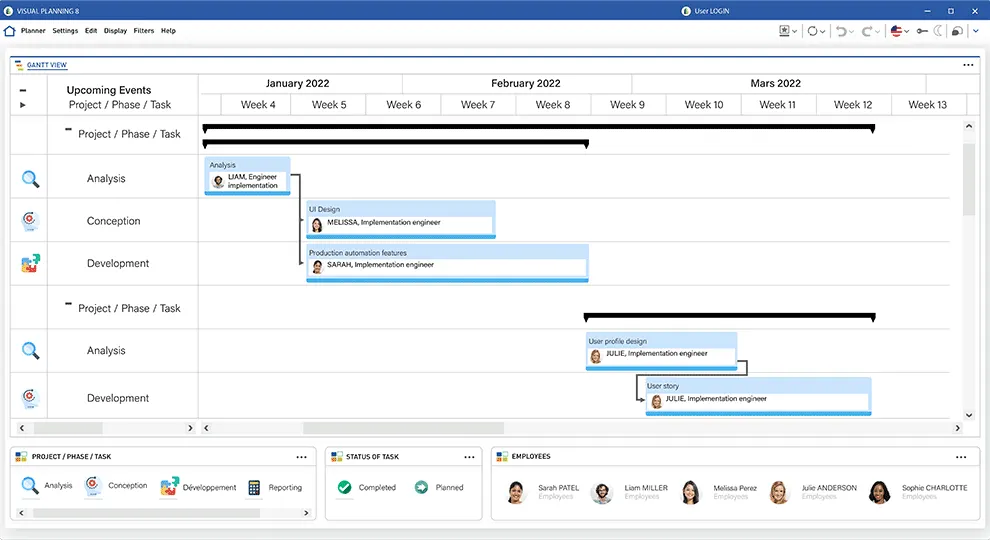Open the Filters menu
The image size is (990, 540).
point(144,31)
